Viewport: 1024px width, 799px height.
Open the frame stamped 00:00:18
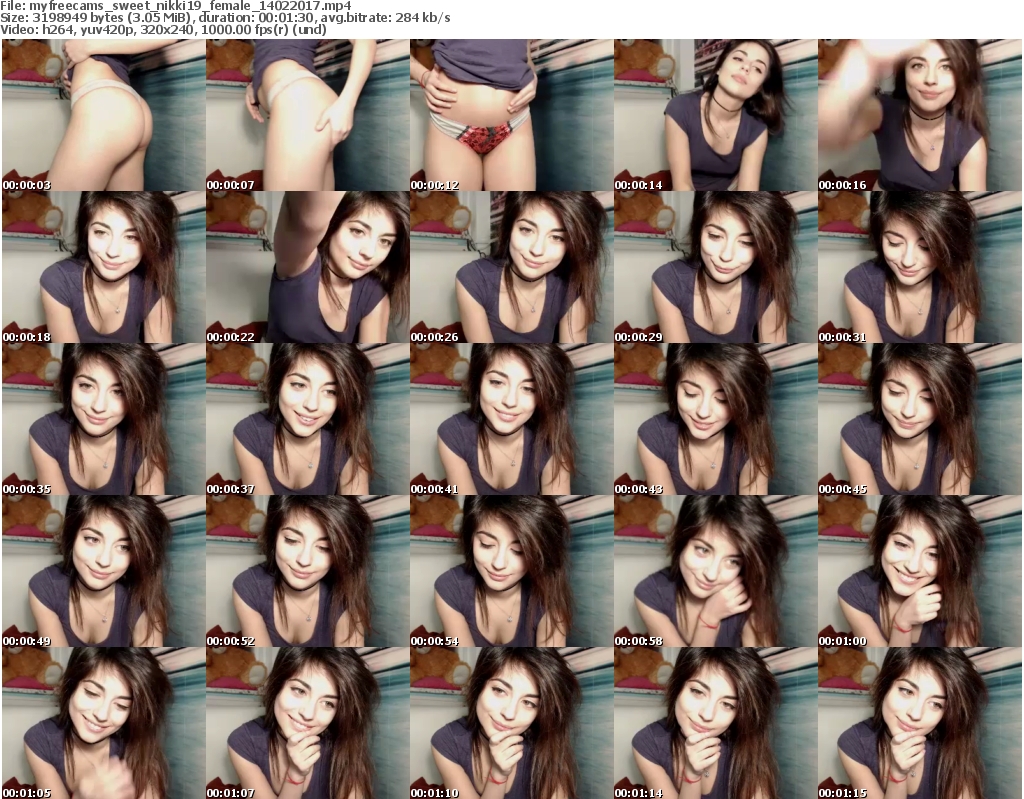click(104, 267)
